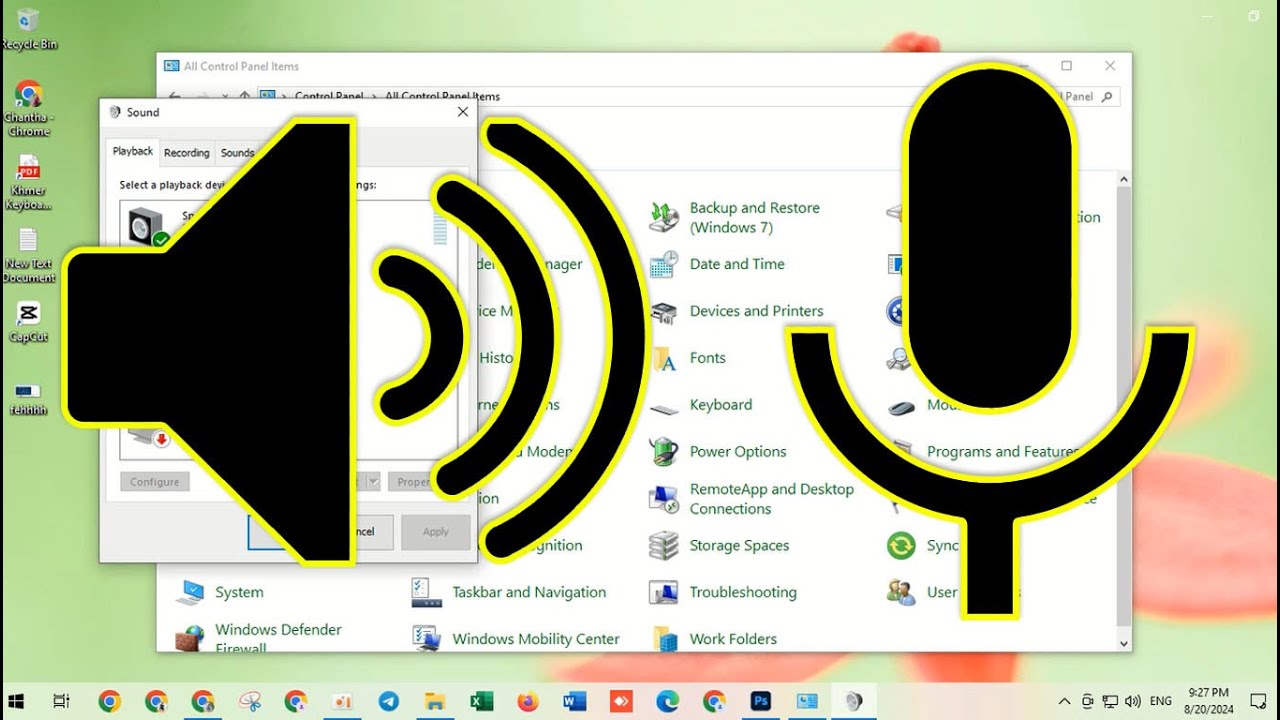Open the Programs and Features link
This screenshot has width=1280, height=720.
(1002, 452)
